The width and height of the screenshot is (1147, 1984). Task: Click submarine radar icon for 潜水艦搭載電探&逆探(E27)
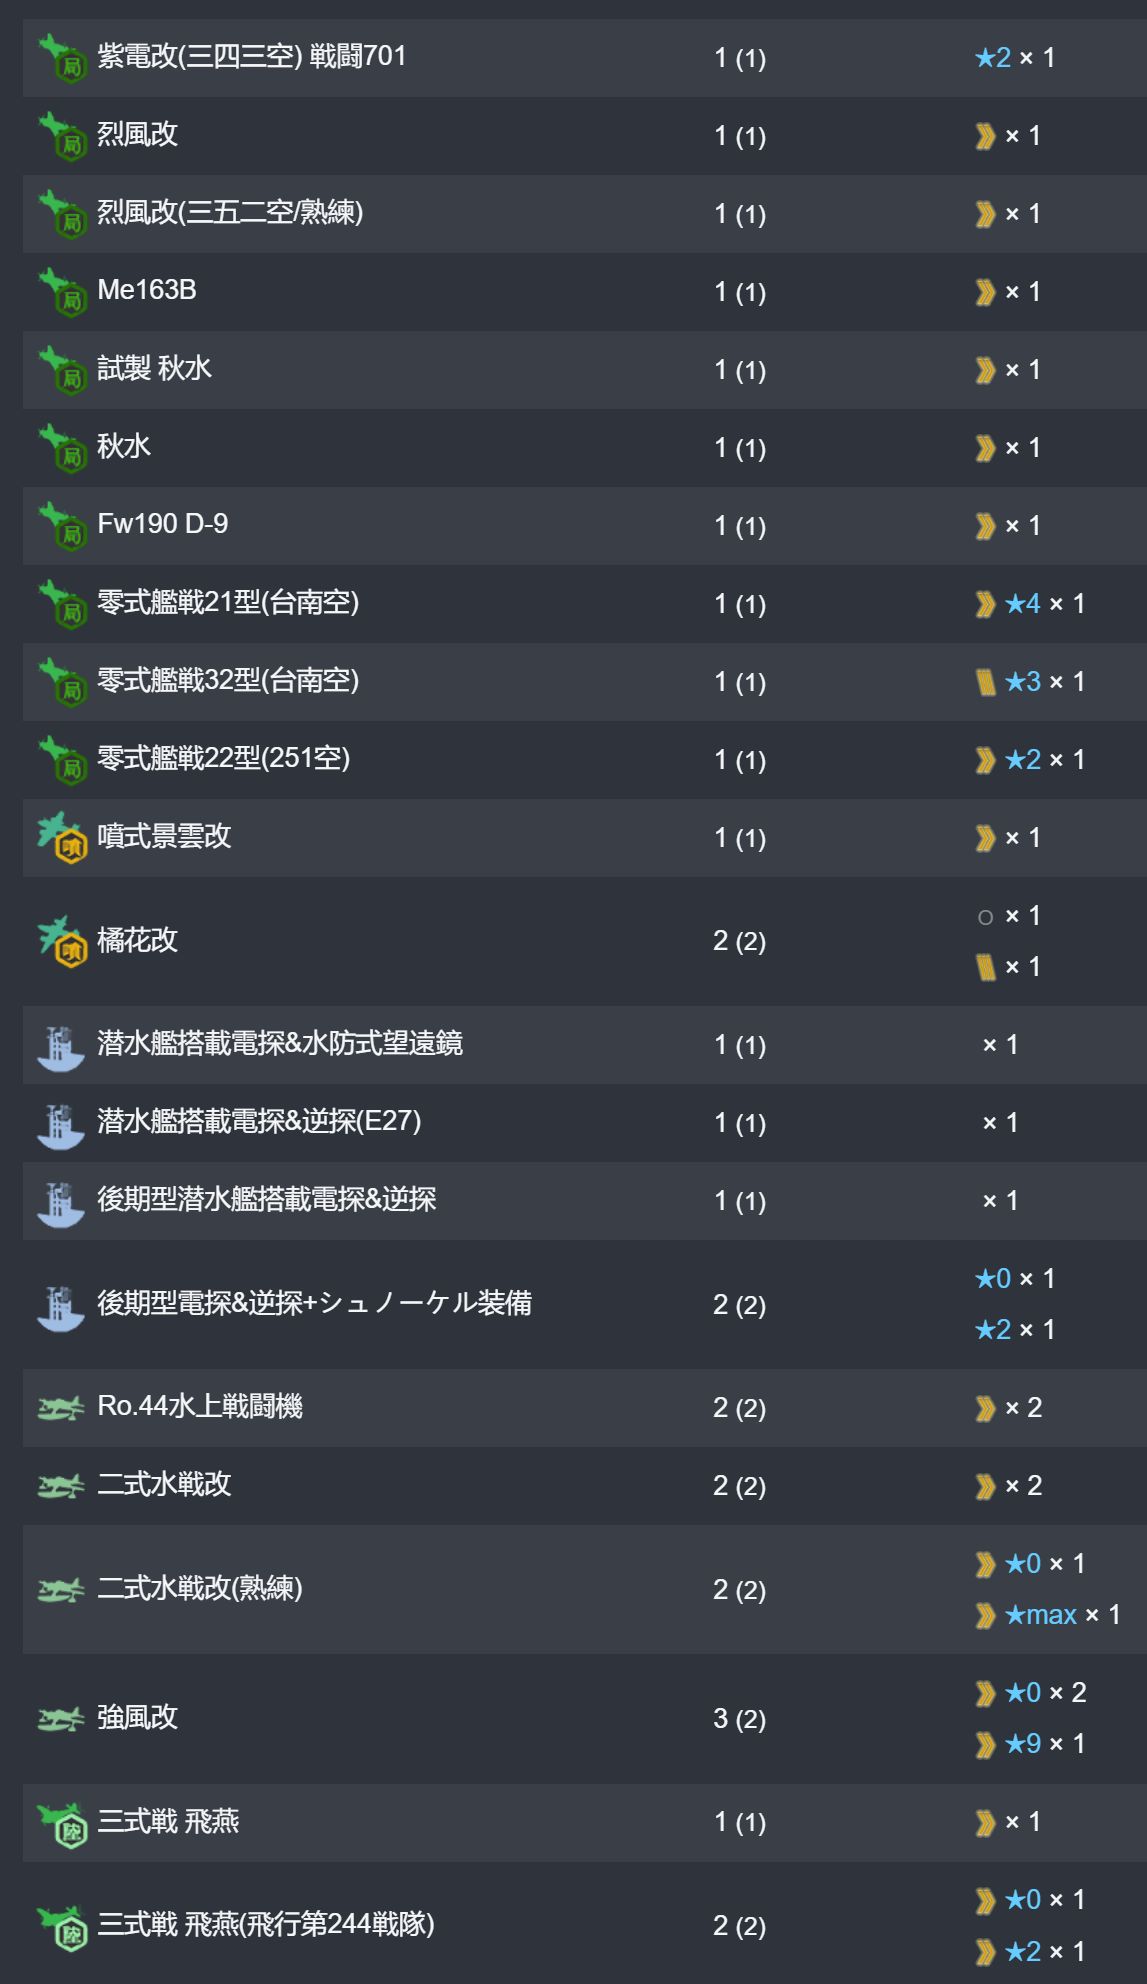[60, 1123]
